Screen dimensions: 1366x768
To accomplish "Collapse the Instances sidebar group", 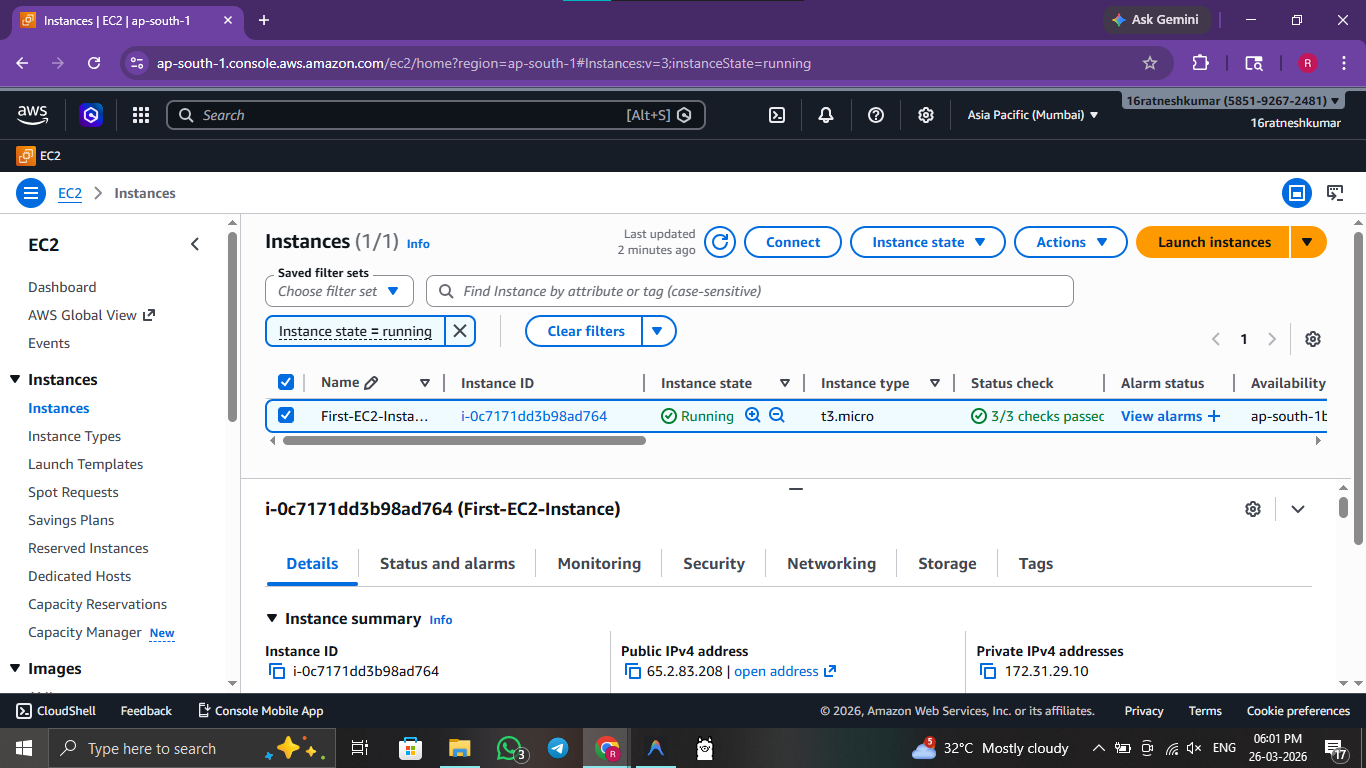I will click(15, 380).
